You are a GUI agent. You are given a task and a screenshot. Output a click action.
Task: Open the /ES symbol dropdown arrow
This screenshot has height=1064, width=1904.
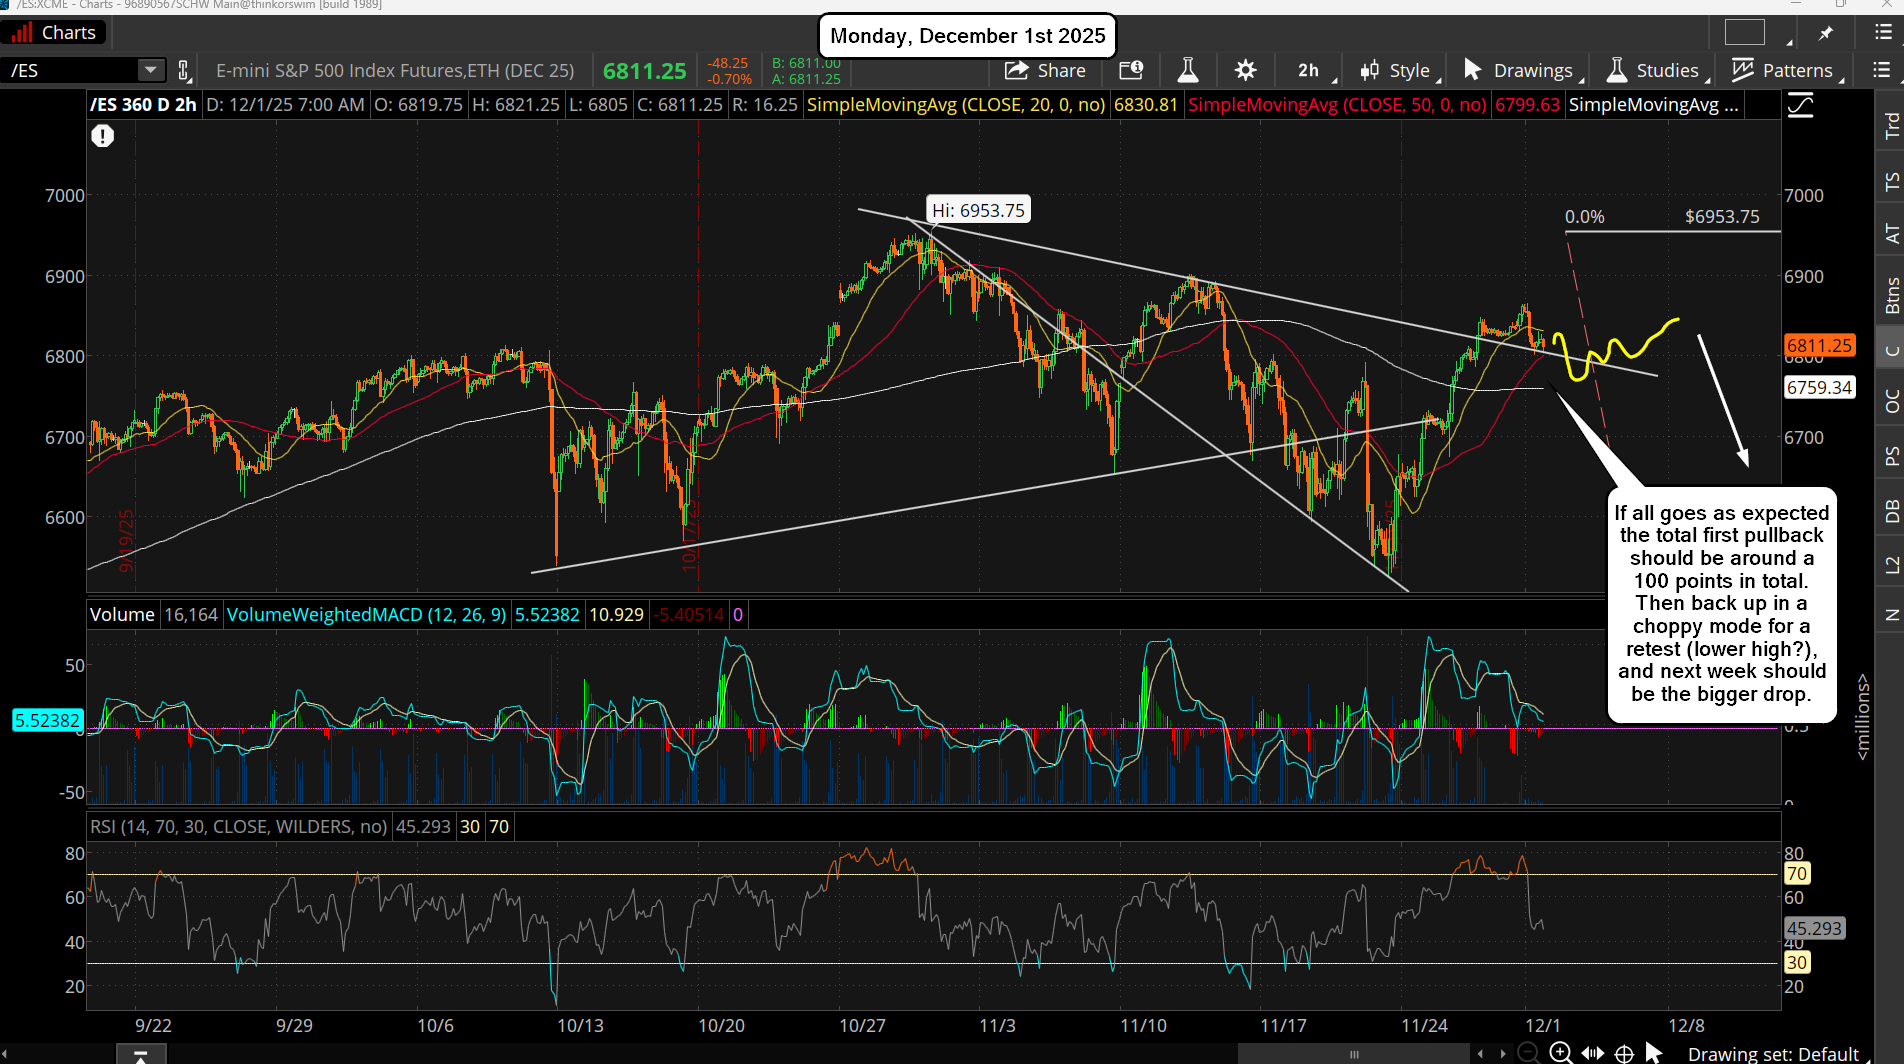pyautogui.click(x=150, y=70)
